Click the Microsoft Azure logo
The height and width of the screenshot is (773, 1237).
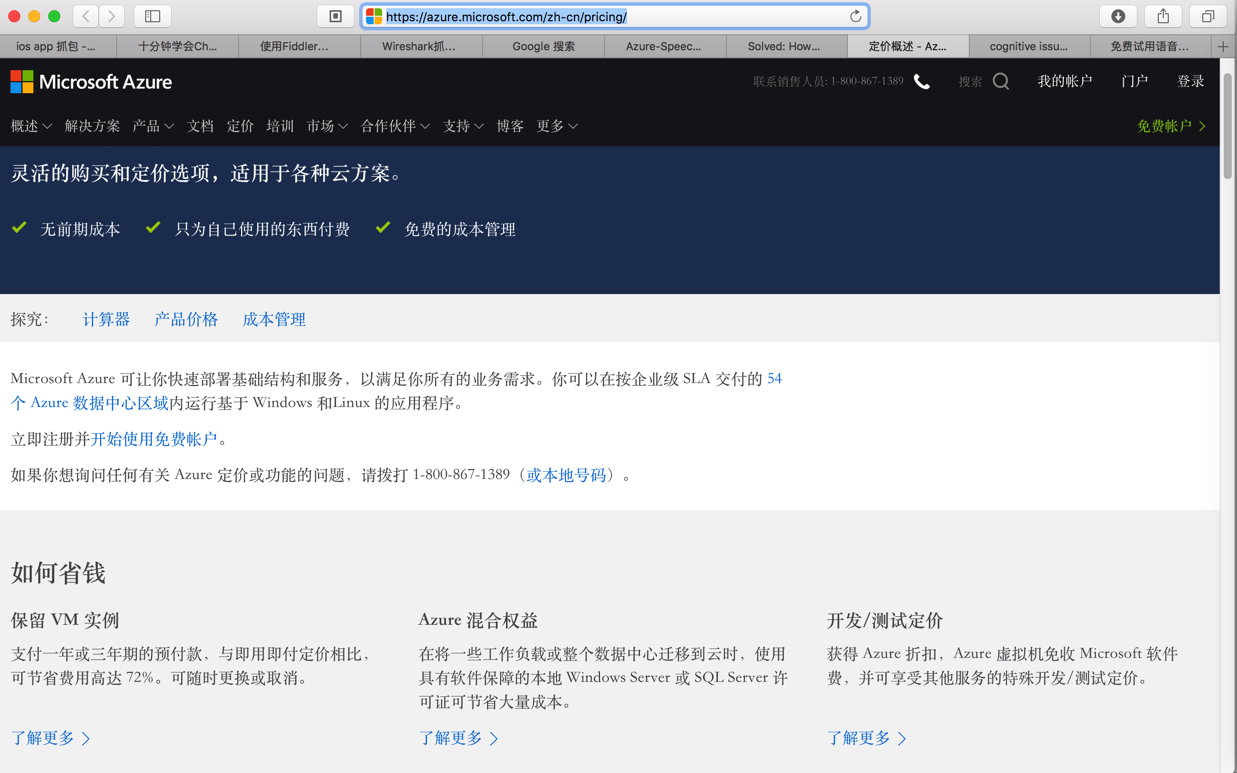(91, 82)
